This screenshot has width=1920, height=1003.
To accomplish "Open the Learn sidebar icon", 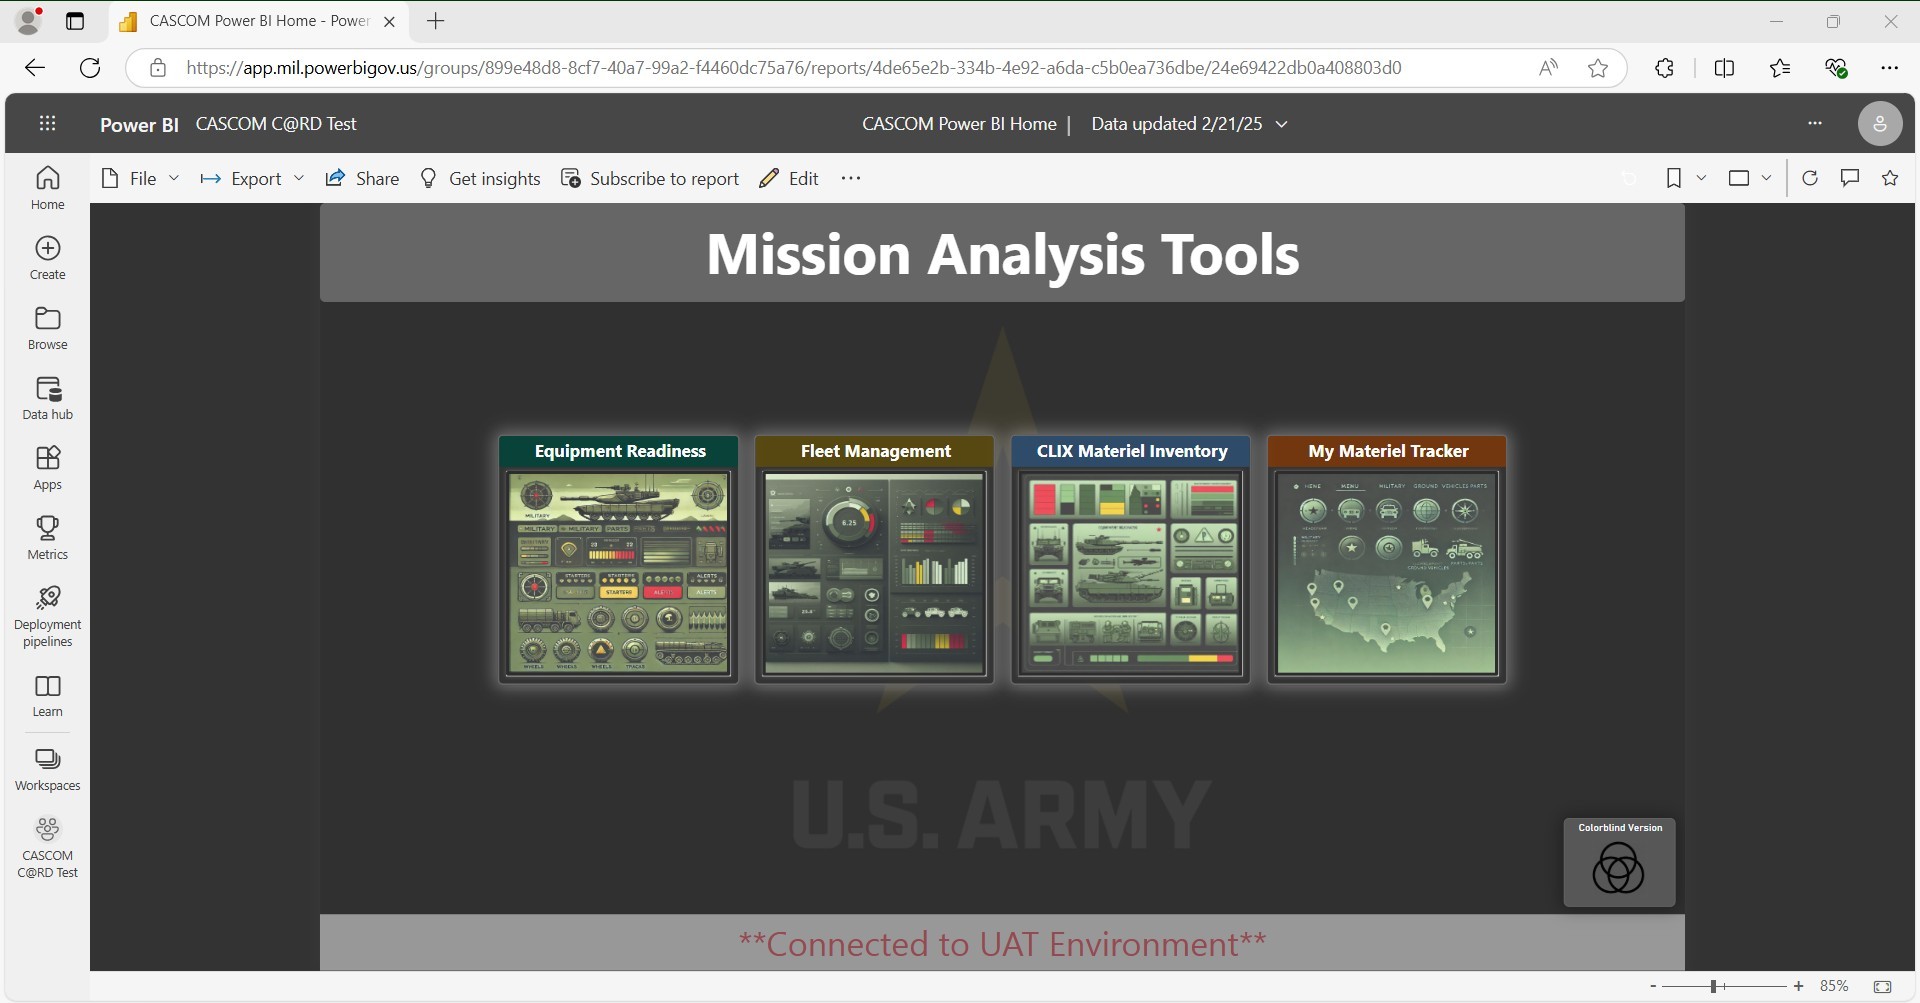I will tap(47, 696).
